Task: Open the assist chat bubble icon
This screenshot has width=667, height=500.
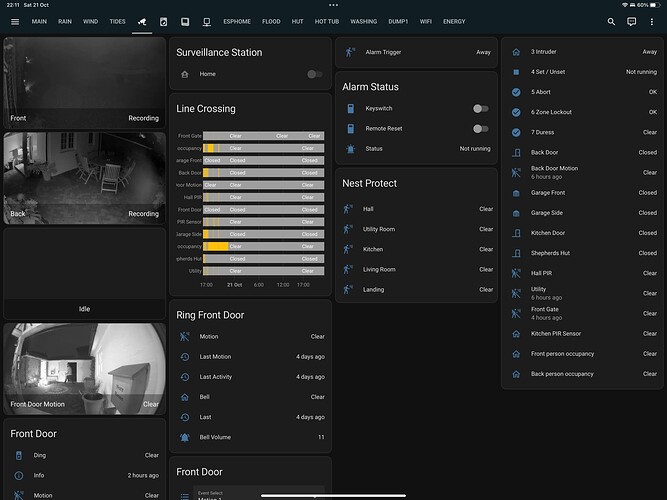Action: pyautogui.click(x=631, y=21)
